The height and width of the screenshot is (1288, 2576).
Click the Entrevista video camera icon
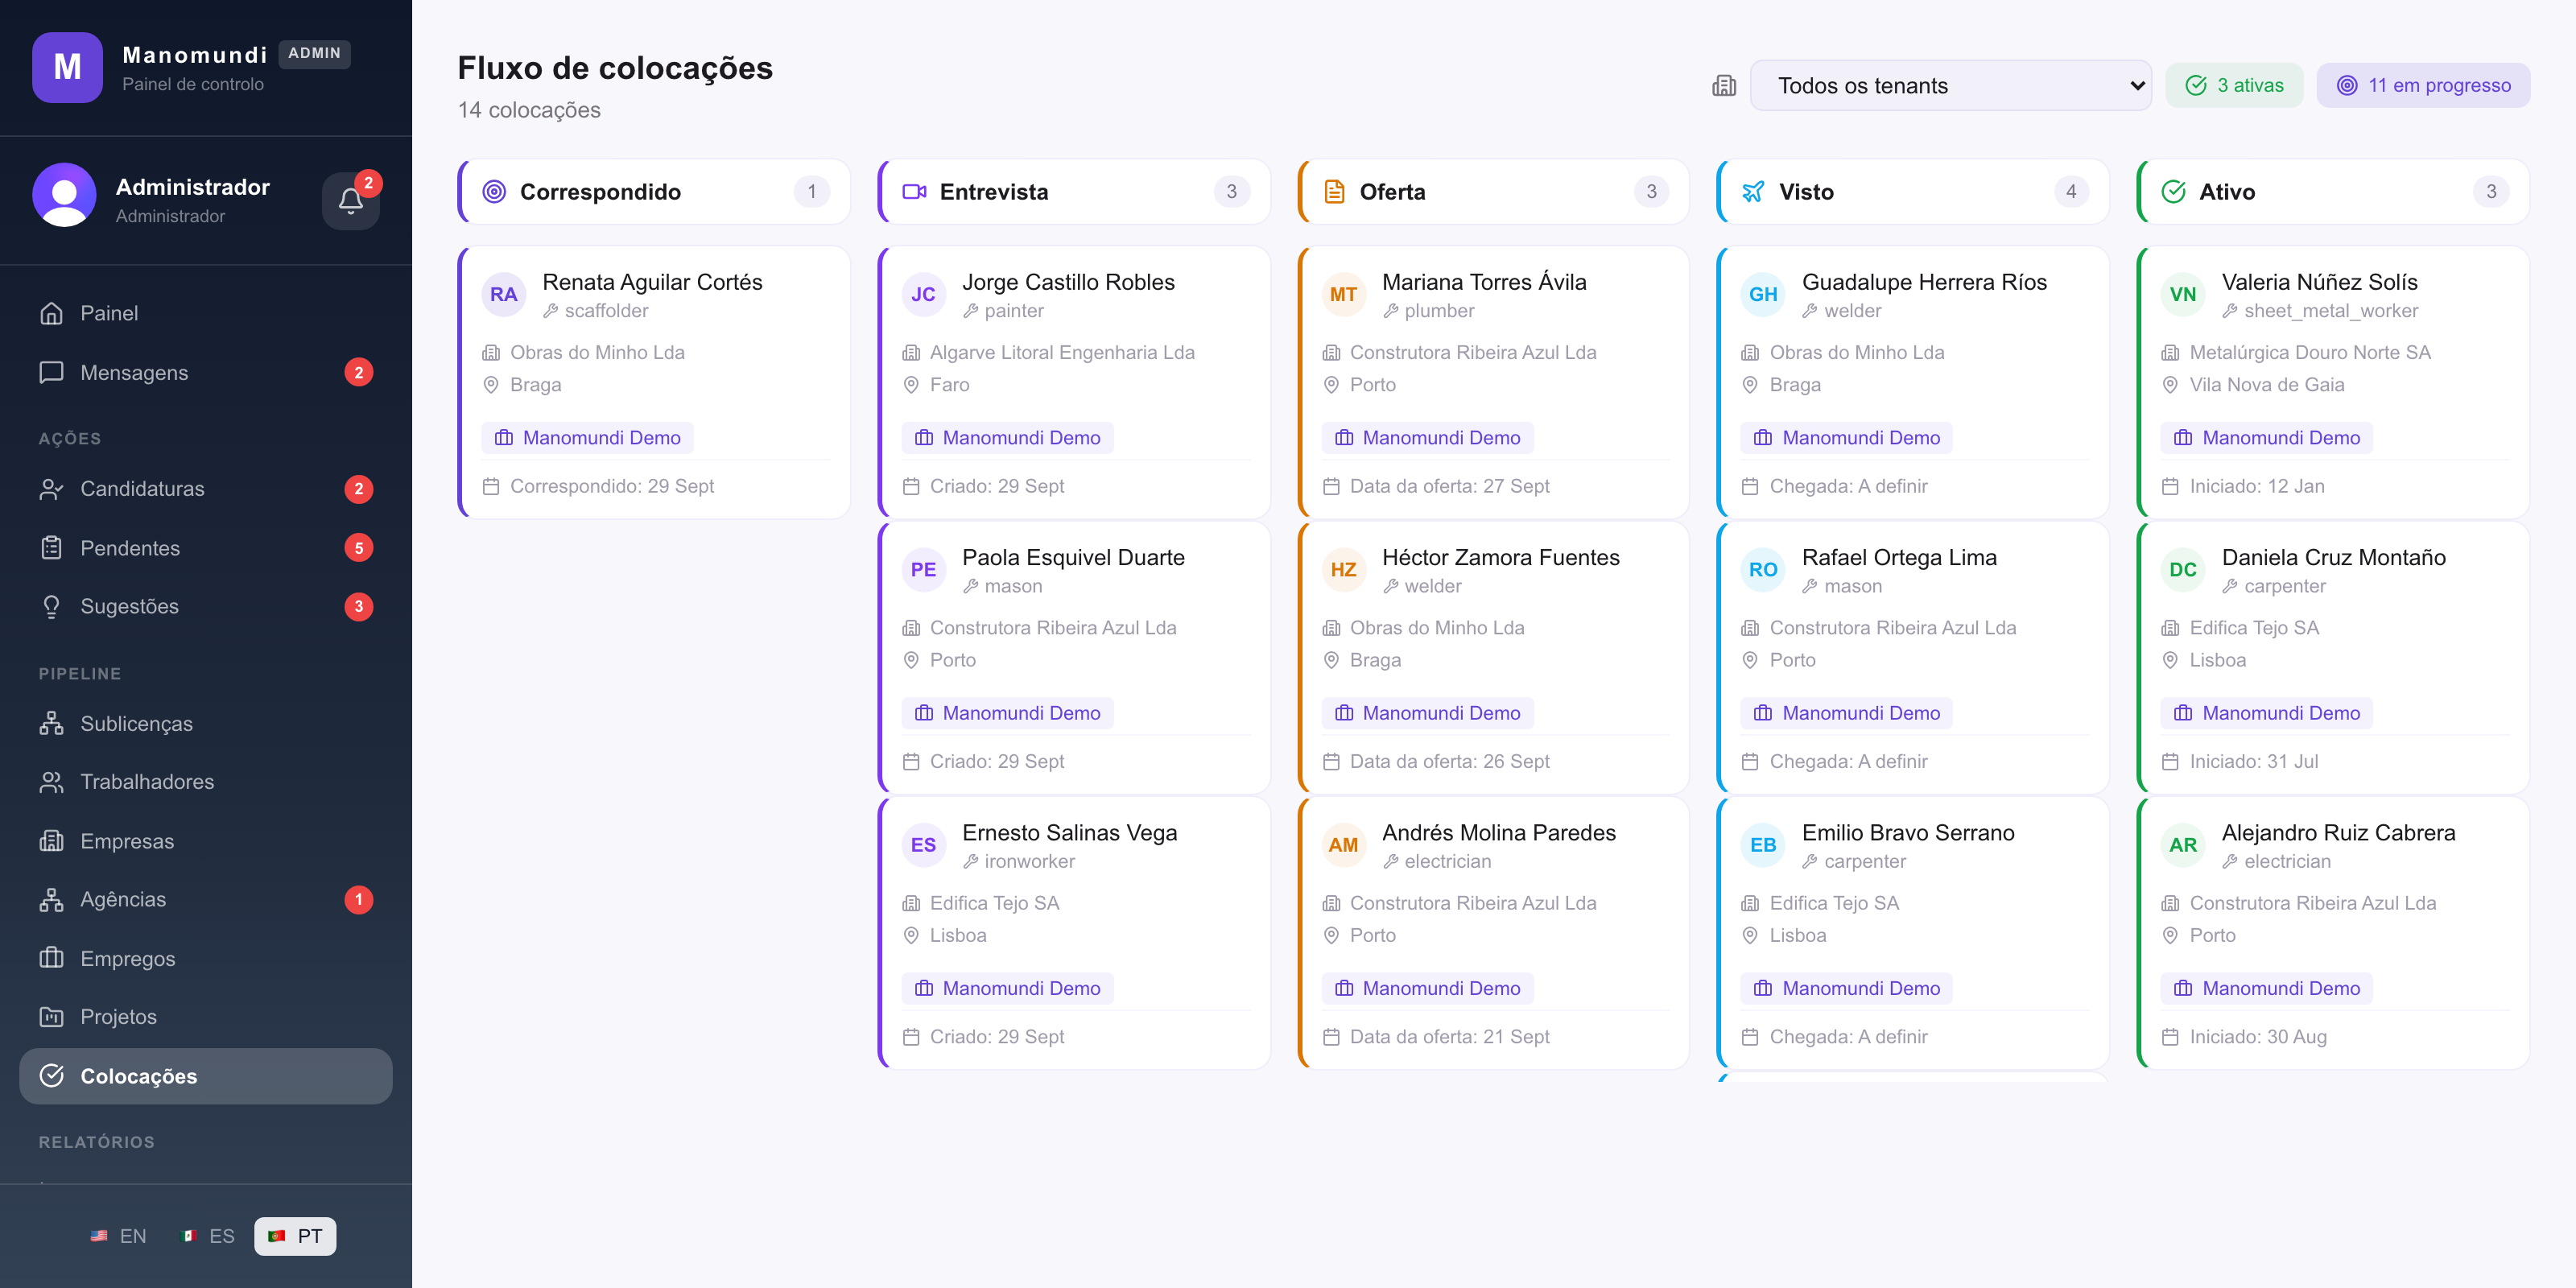[x=914, y=192]
